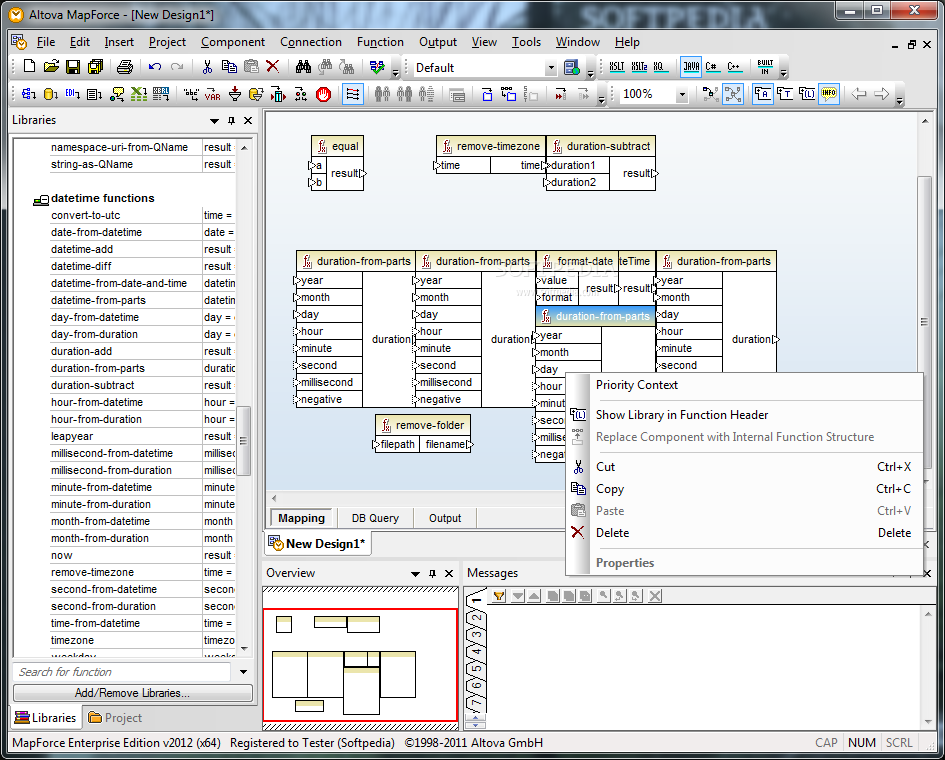Toggle Show Types (T) button
This screenshot has height=760, width=945.
tap(785, 94)
